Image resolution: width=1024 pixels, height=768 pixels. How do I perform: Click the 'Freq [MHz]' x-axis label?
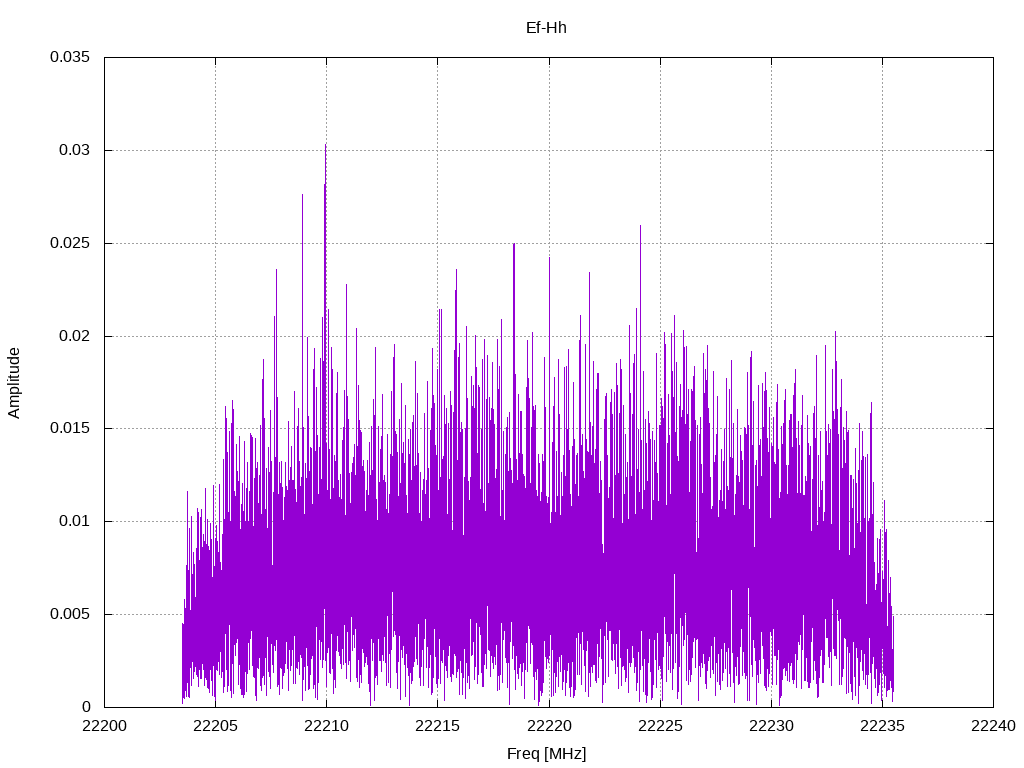547,754
